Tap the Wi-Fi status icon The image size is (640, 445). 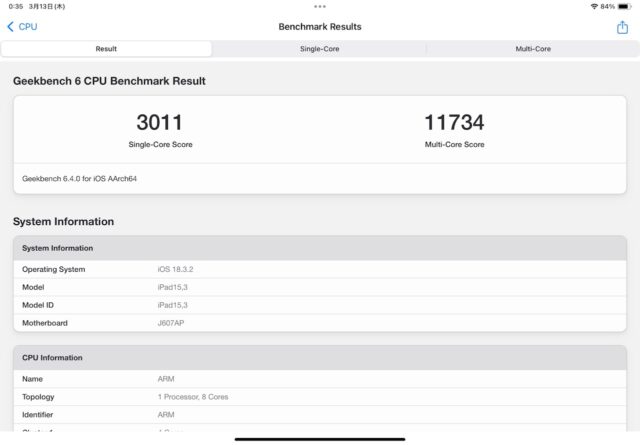(x=594, y=7)
